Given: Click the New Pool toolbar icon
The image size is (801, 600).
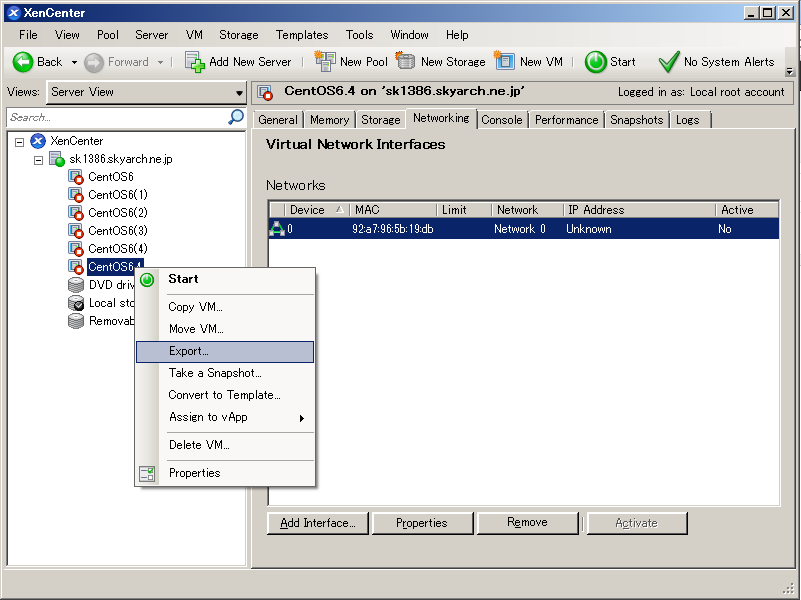Looking at the screenshot, I should 324,61.
